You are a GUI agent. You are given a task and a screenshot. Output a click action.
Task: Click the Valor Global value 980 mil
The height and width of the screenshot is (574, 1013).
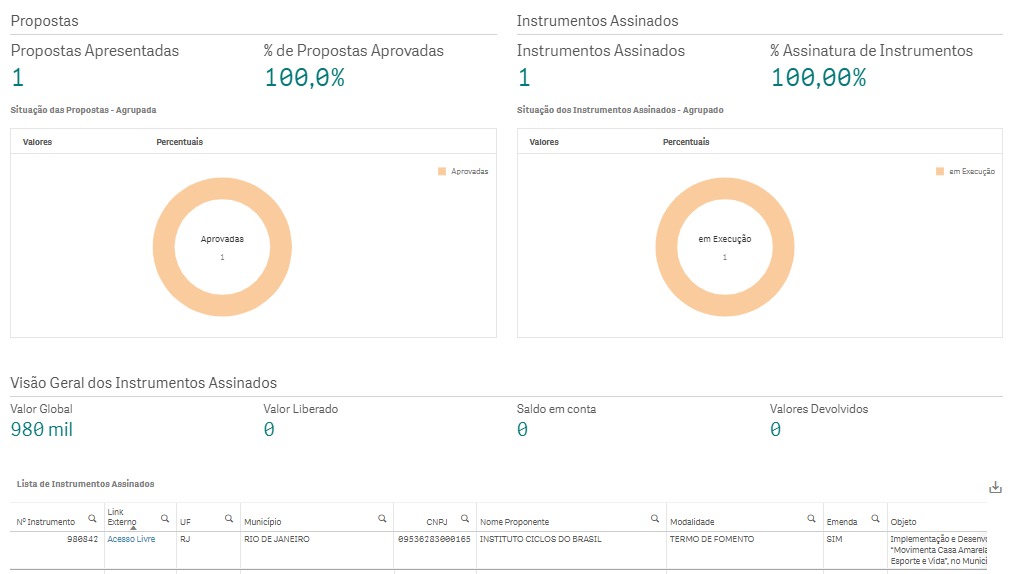pos(41,430)
